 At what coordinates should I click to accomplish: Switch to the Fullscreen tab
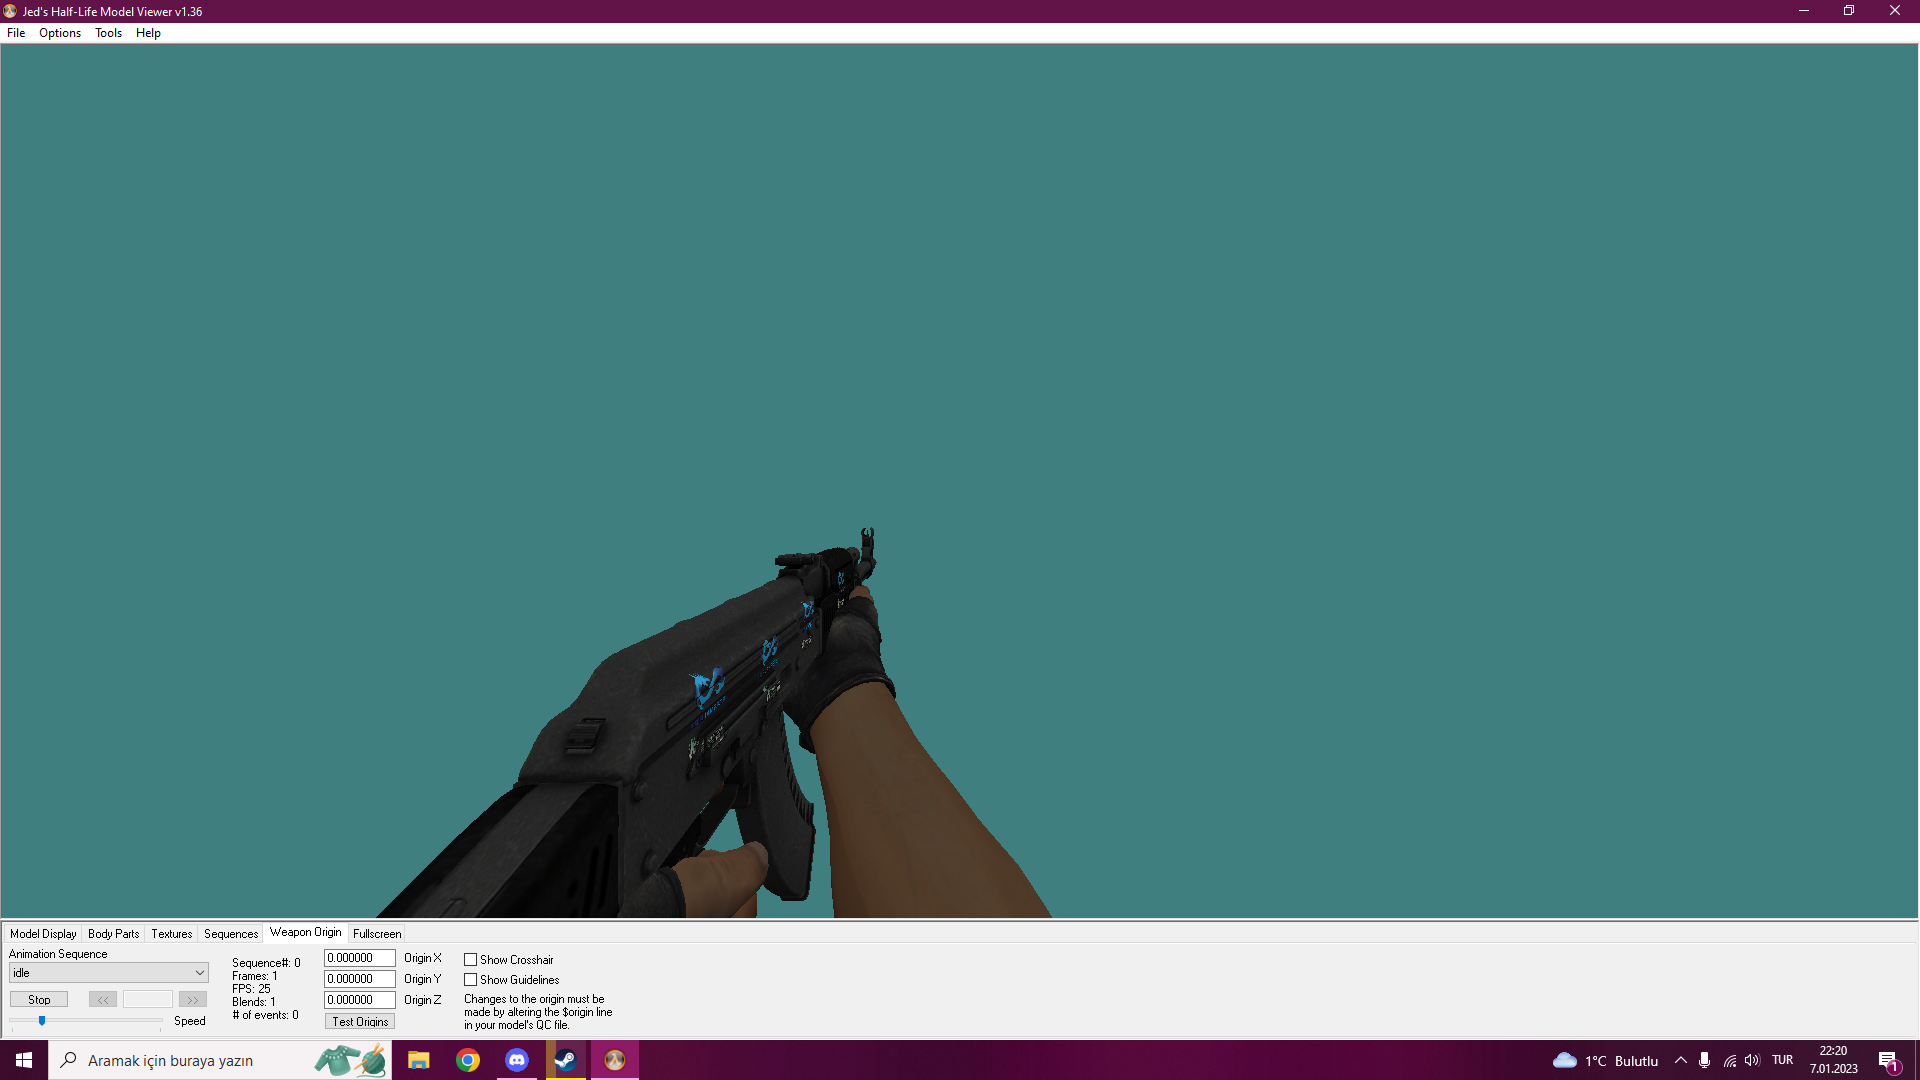tap(377, 934)
